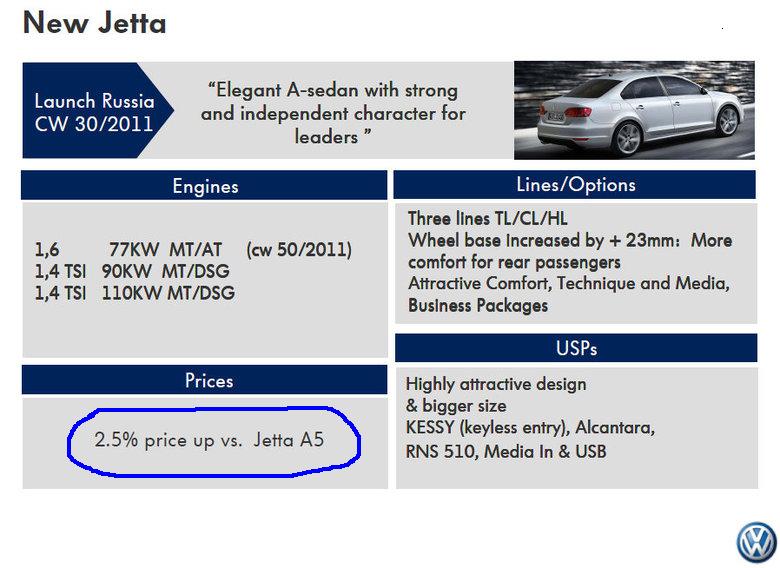Select the RNS 510, Media In & USB line

pos(506,452)
